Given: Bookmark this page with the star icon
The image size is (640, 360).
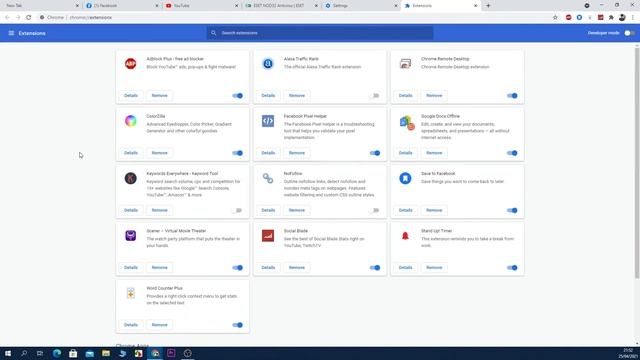Looking at the screenshot, I should (x=555, y=18).
